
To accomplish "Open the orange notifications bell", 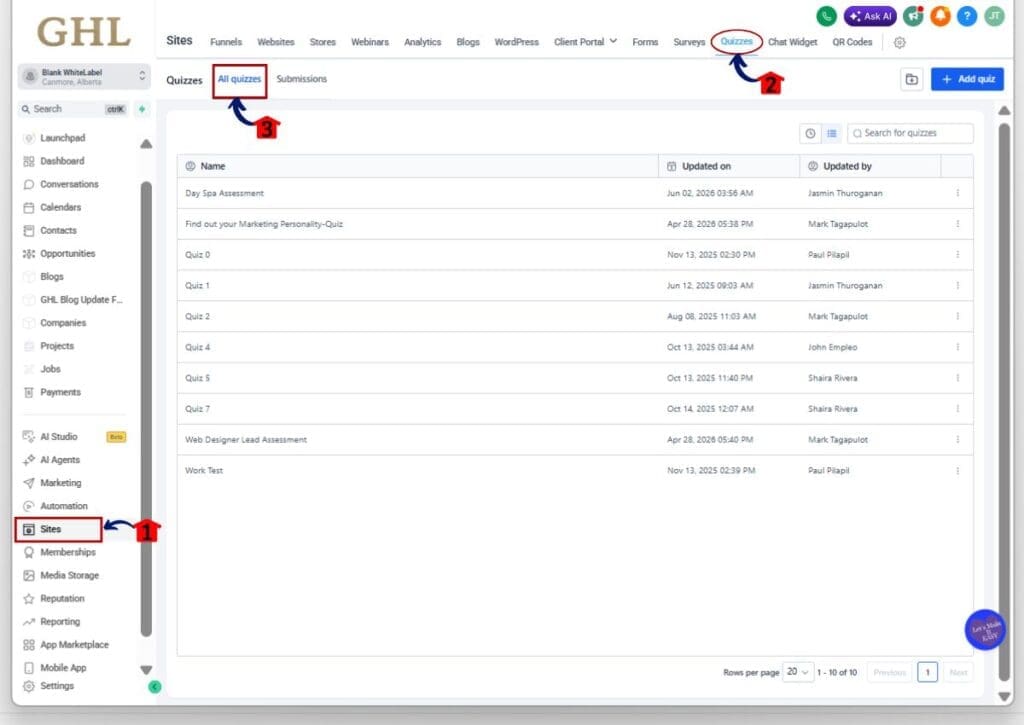I will (x=940, y=16).
